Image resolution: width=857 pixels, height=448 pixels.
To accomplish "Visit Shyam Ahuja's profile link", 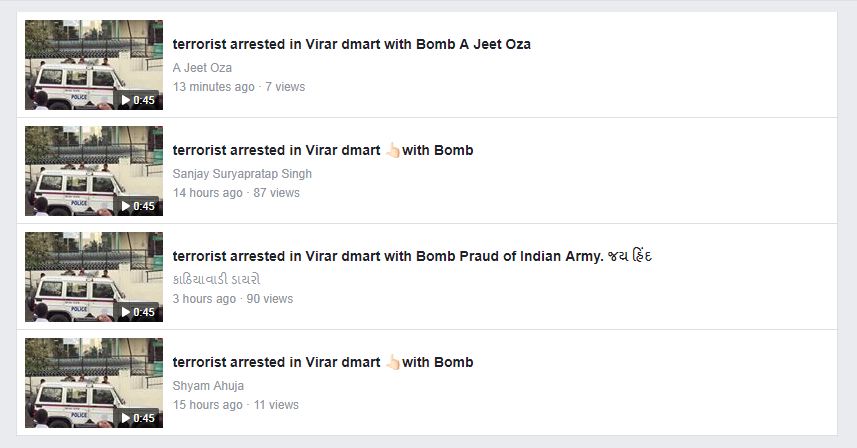I will 208,386.
